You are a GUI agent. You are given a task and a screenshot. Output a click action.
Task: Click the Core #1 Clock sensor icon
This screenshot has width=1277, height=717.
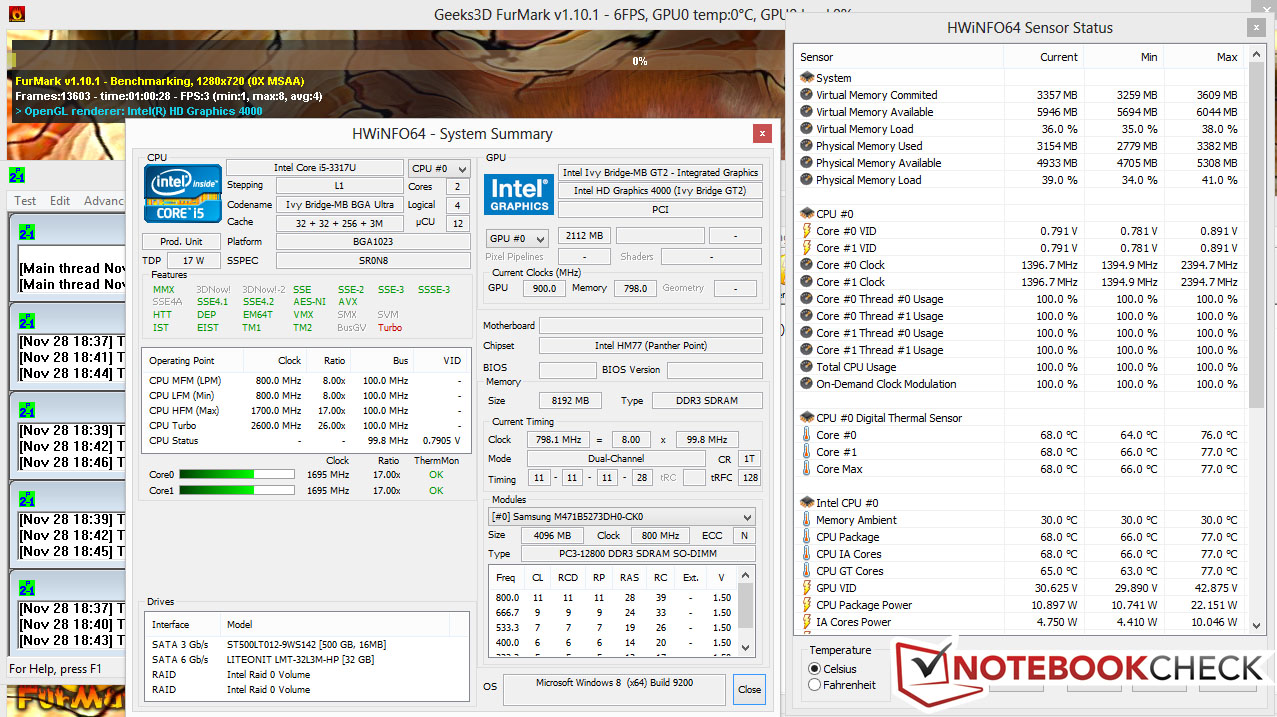[x=807, y=282]
